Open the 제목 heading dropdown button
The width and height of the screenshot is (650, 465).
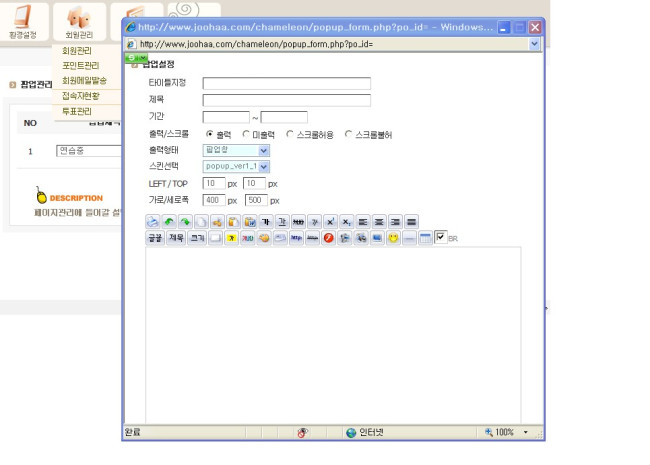176,238
